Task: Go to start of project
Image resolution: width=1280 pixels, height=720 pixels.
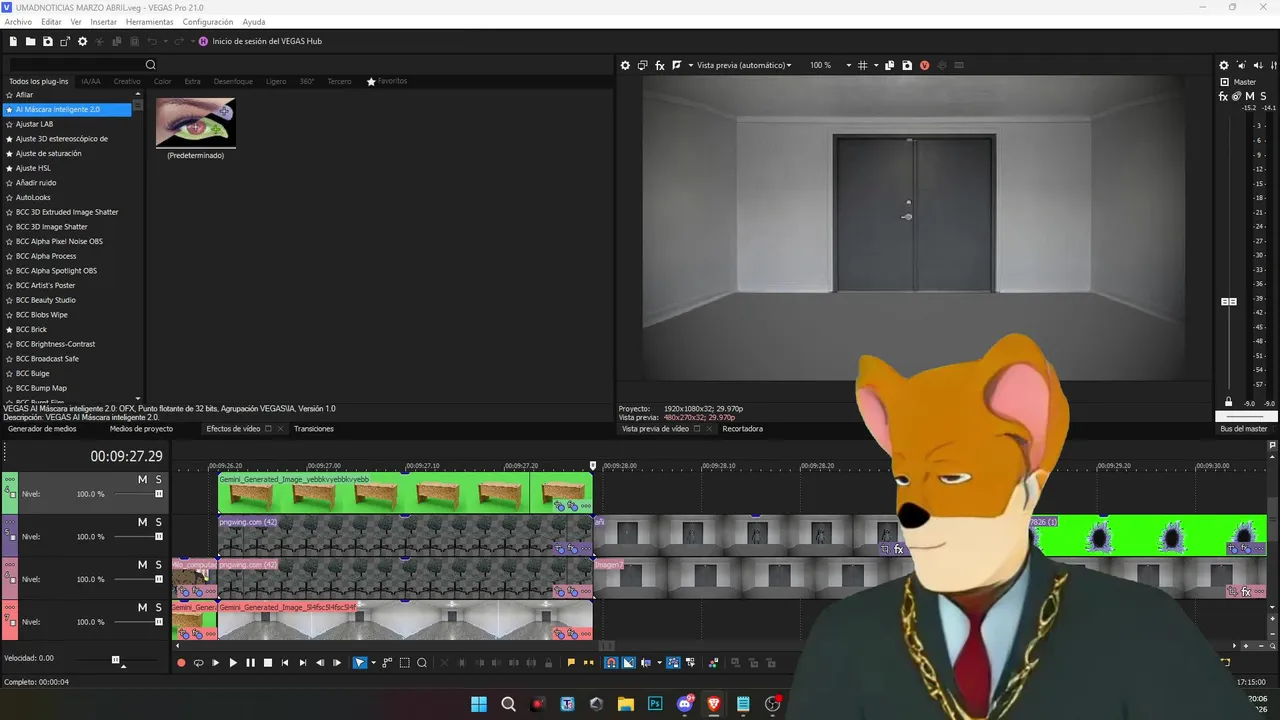Action: [x=285, y=662]
